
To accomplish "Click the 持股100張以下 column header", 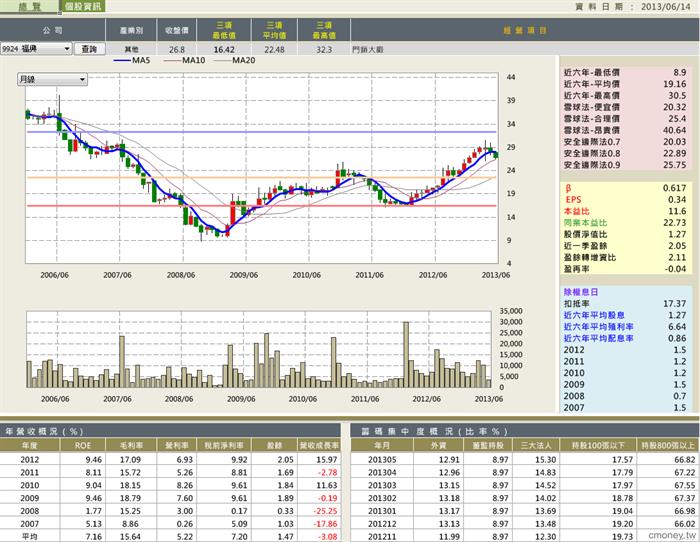I will pos(598,445).
